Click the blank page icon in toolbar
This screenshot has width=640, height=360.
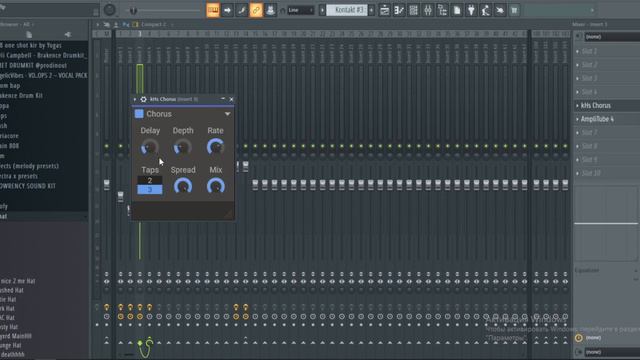click(x=457, y=10)
